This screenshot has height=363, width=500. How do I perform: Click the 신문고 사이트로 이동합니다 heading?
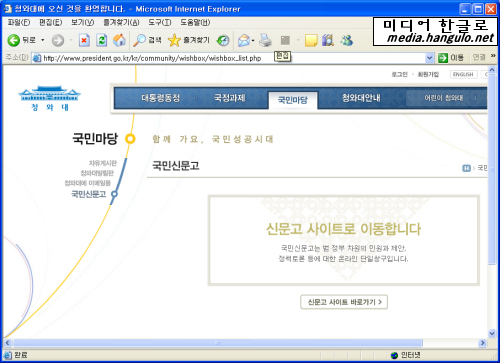344,229
